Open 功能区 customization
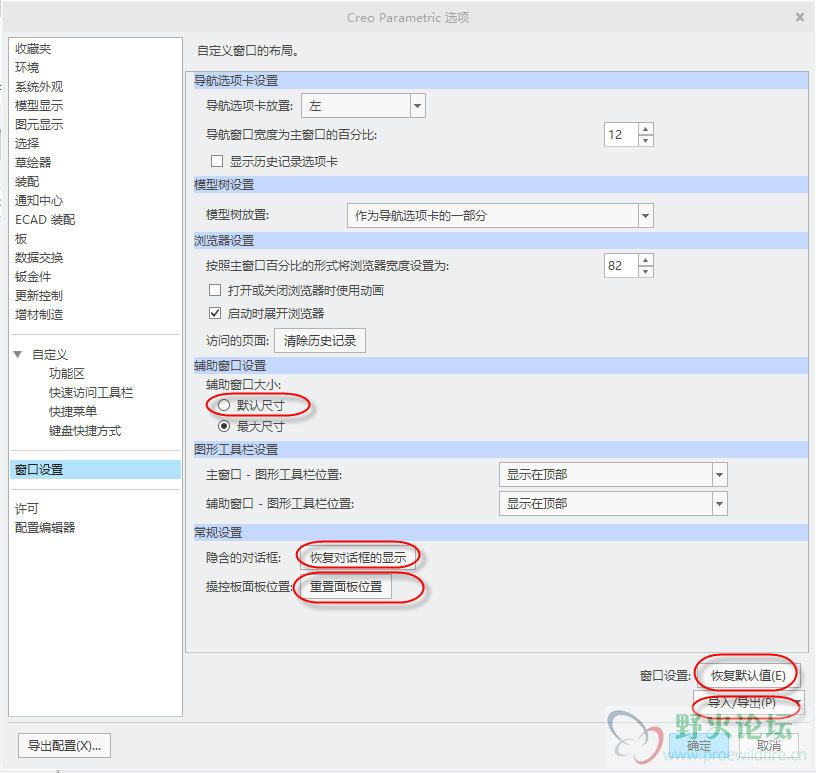The height and width of the screenshot is (773, 816). pos(67,373)
